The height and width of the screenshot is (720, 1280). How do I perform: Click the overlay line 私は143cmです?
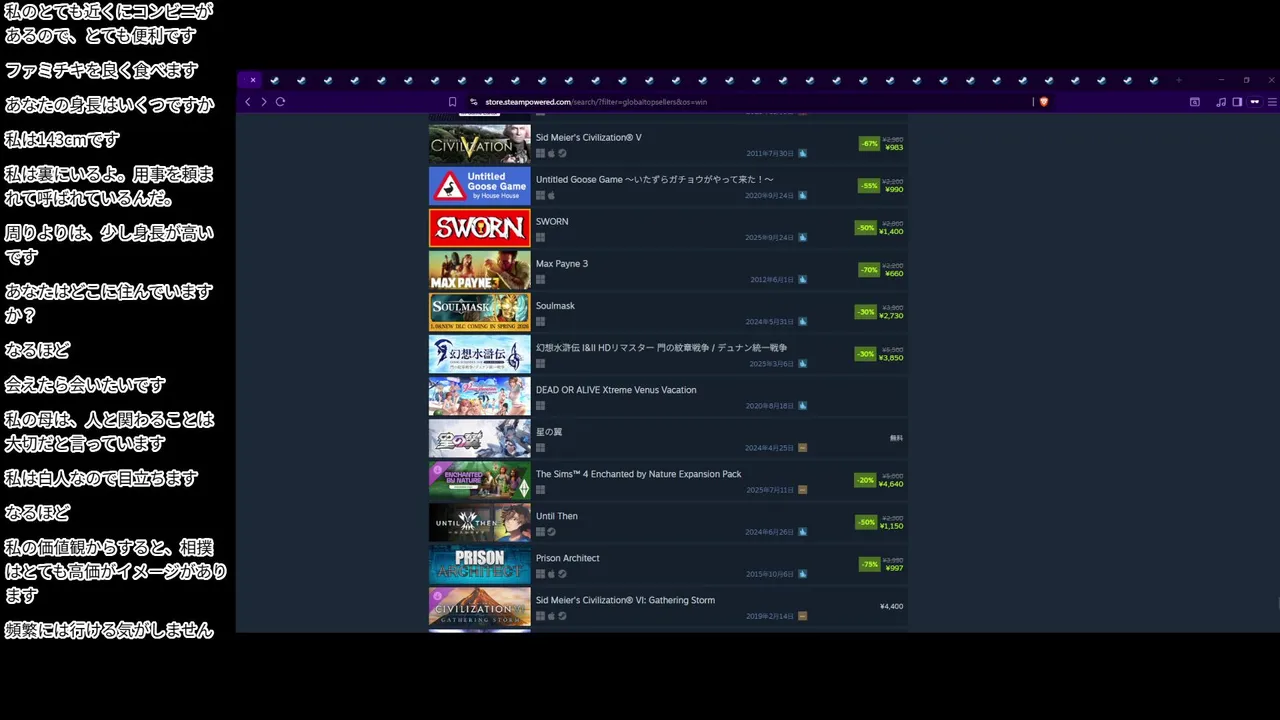[x=62, y=140]
